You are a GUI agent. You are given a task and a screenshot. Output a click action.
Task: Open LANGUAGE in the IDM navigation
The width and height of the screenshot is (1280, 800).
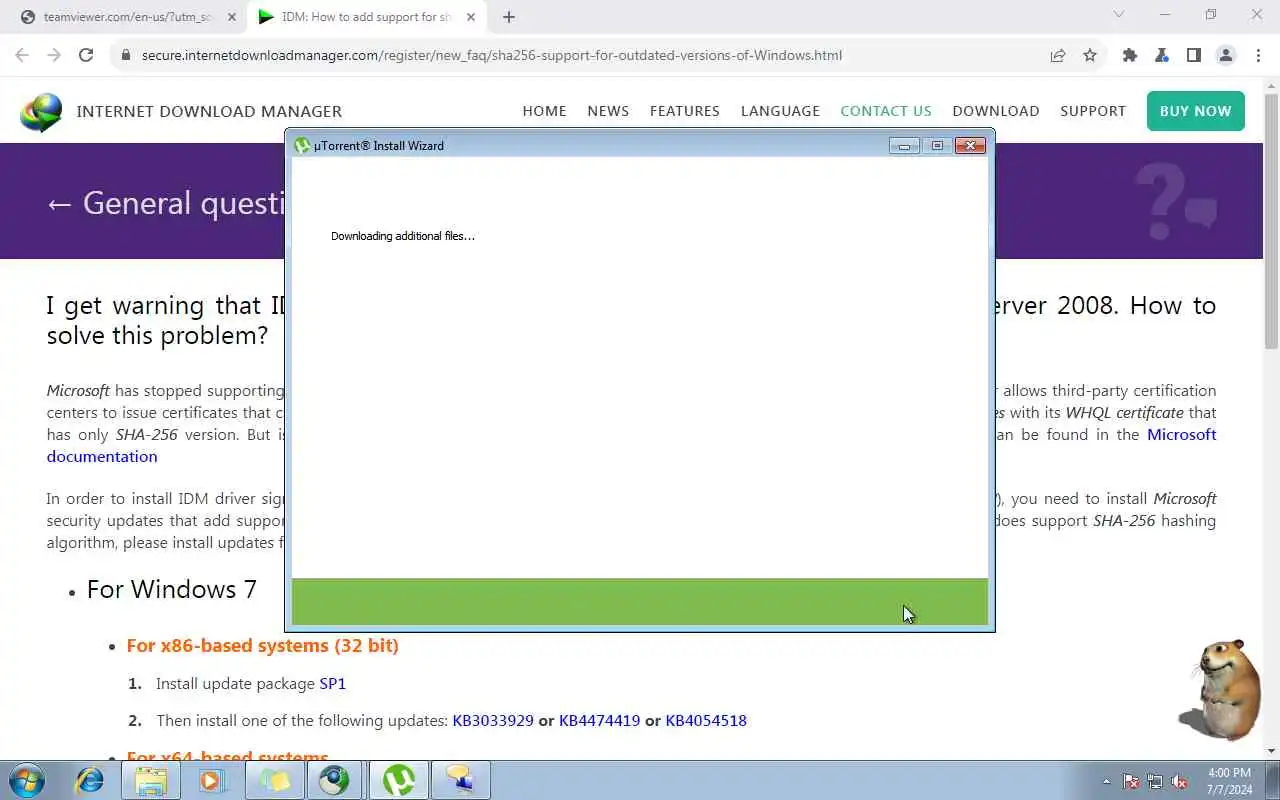[780, 111]
